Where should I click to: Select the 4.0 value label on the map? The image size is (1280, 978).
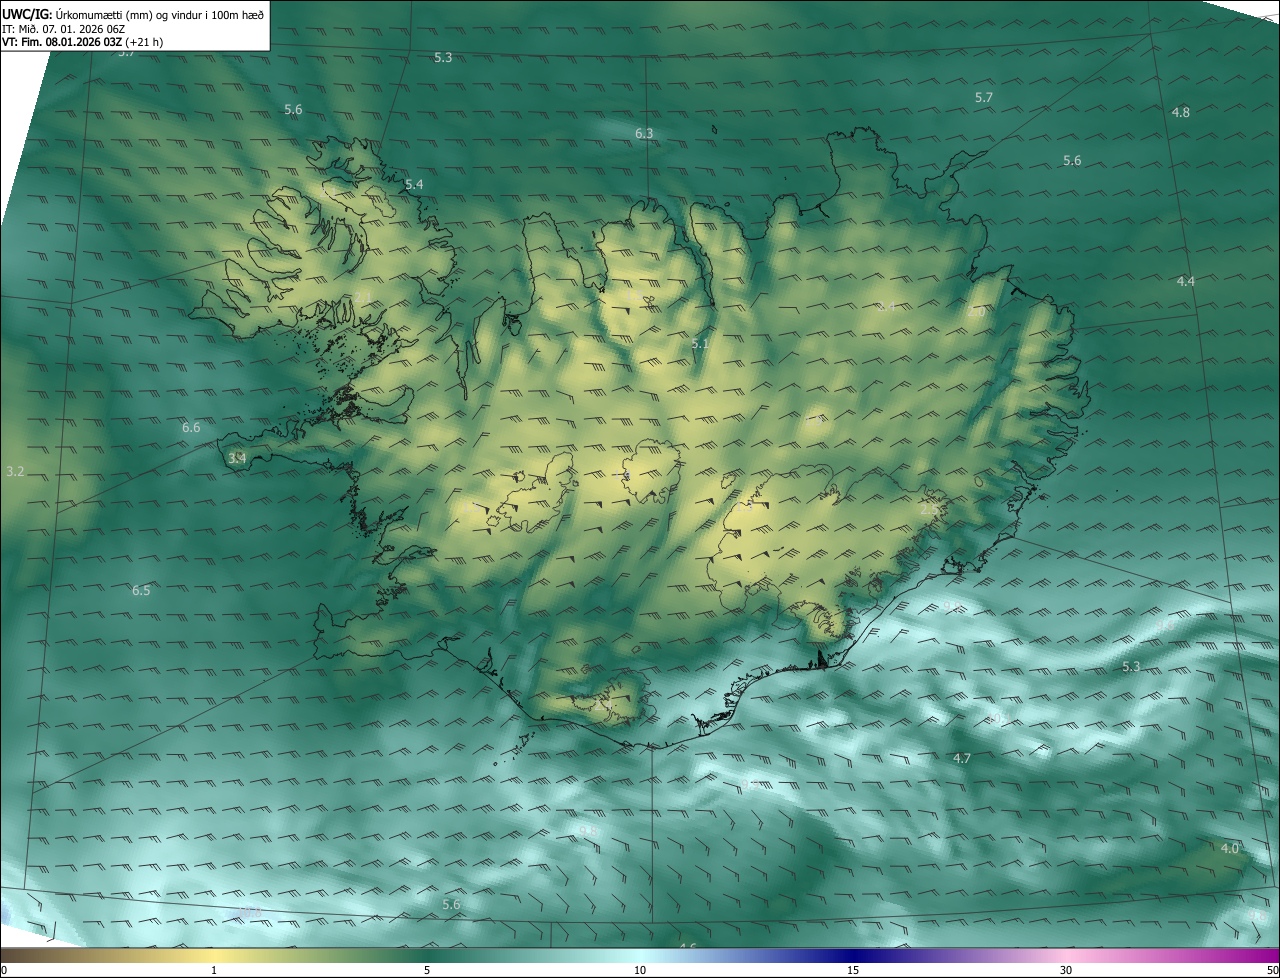(1230, 848)
